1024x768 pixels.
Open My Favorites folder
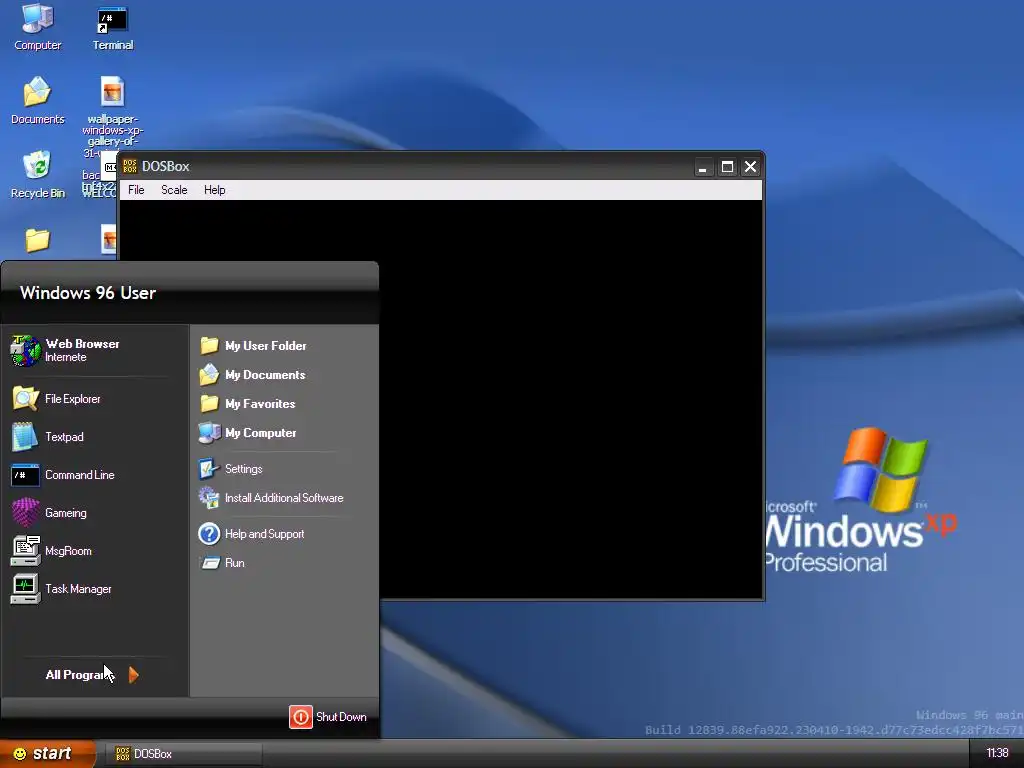[247, 404]
